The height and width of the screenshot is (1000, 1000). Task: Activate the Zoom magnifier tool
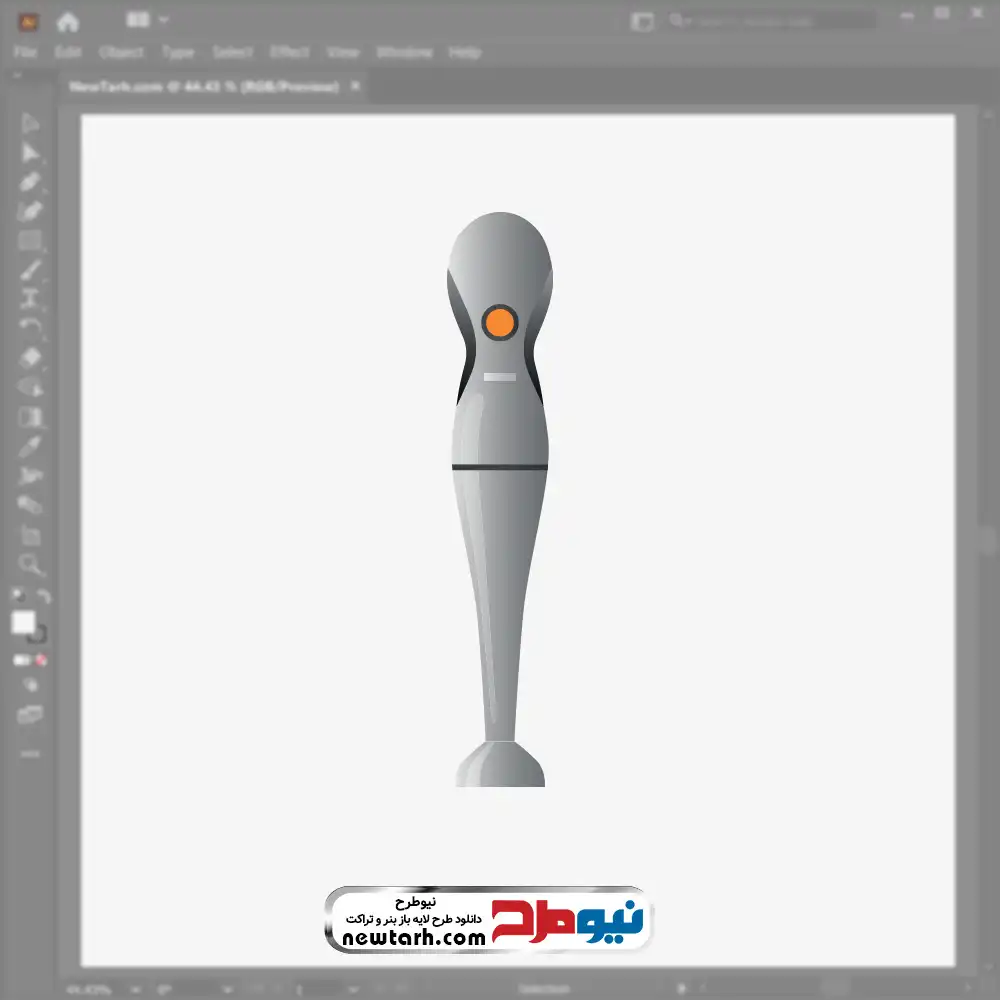click(x=30, y=565)
